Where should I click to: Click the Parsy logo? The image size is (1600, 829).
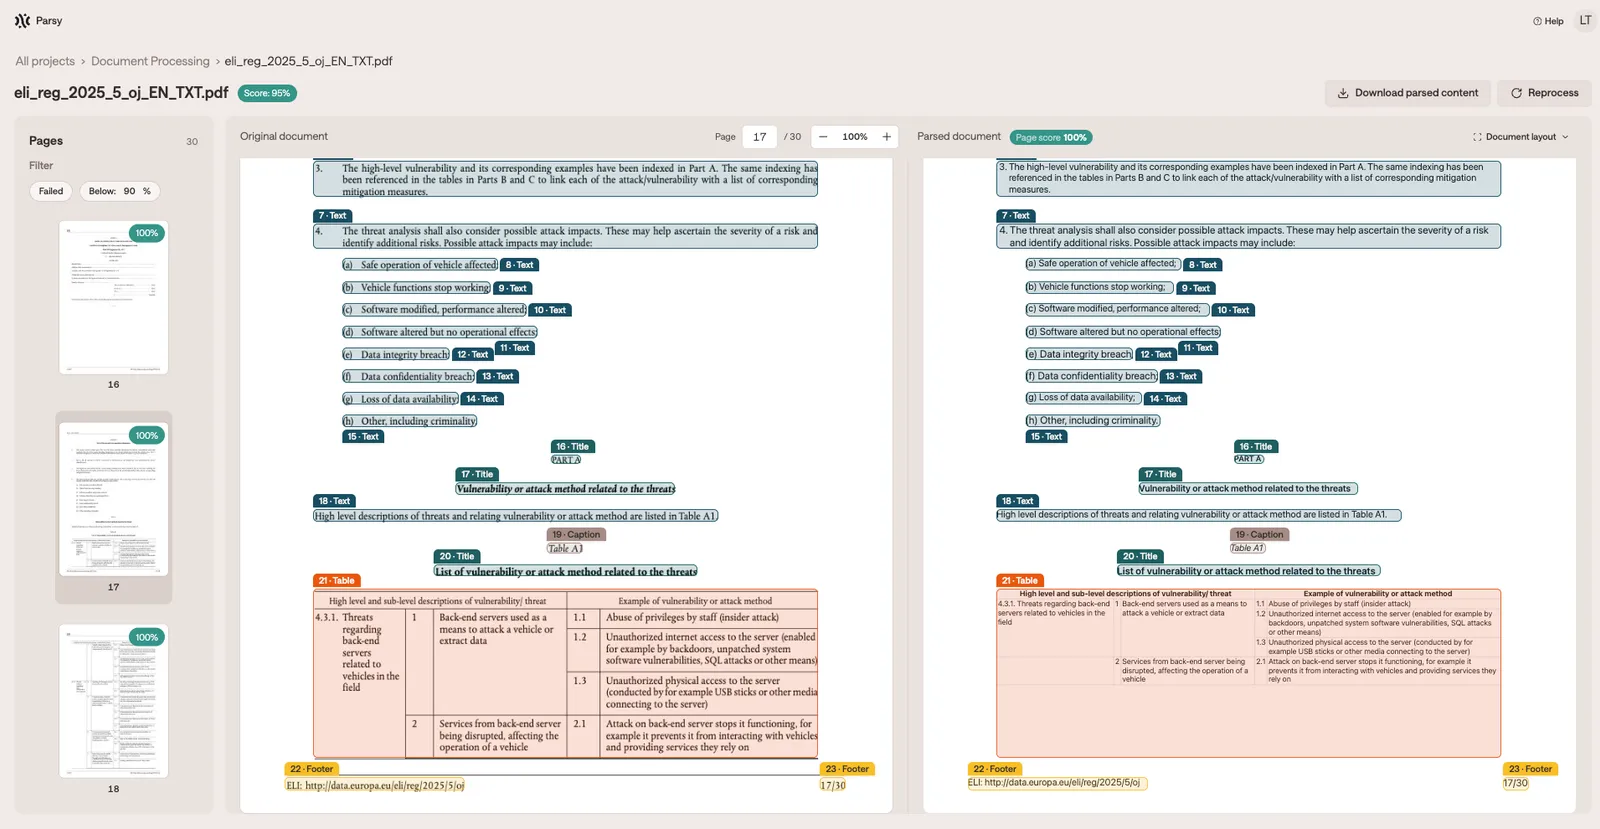click(x=38, y=20)
